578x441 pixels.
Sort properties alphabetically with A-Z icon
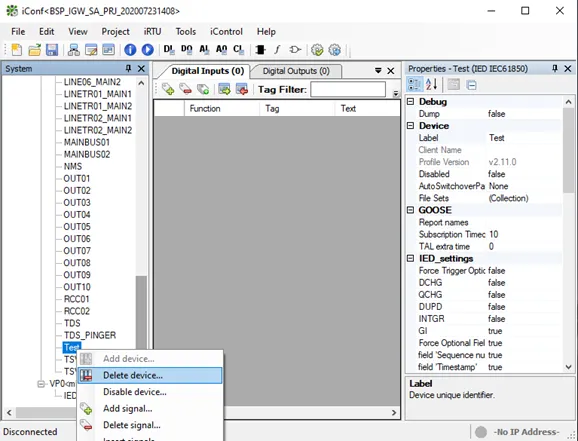point(431,84)
